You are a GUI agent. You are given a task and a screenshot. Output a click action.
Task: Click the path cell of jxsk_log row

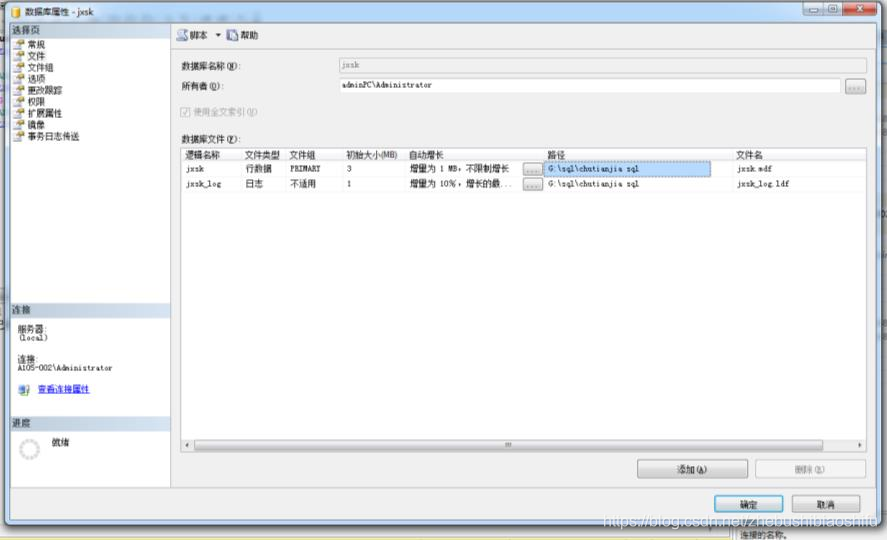click(639, 184)
